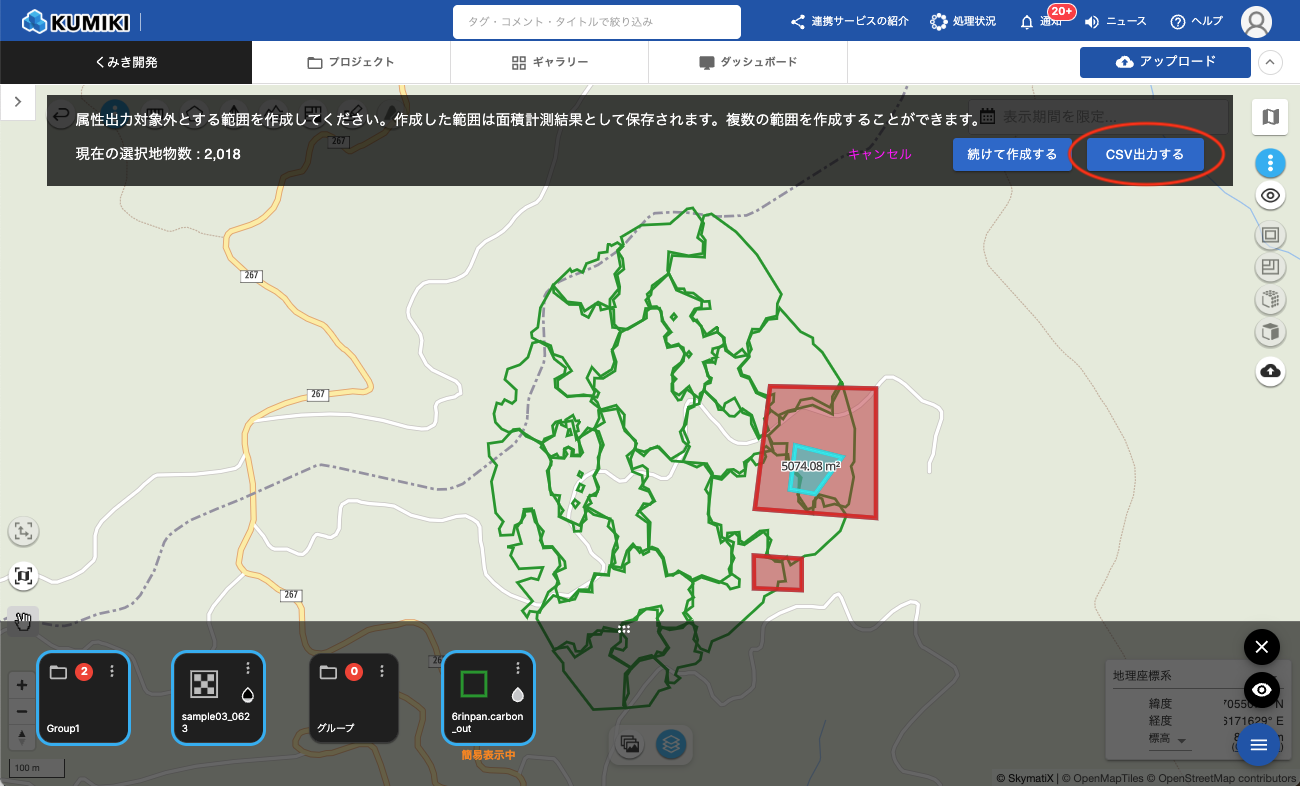The width and height of the screenshot is (1300, 786).
Task: Expand the left sidebar with chevron arrow
Action: [18, 102]
